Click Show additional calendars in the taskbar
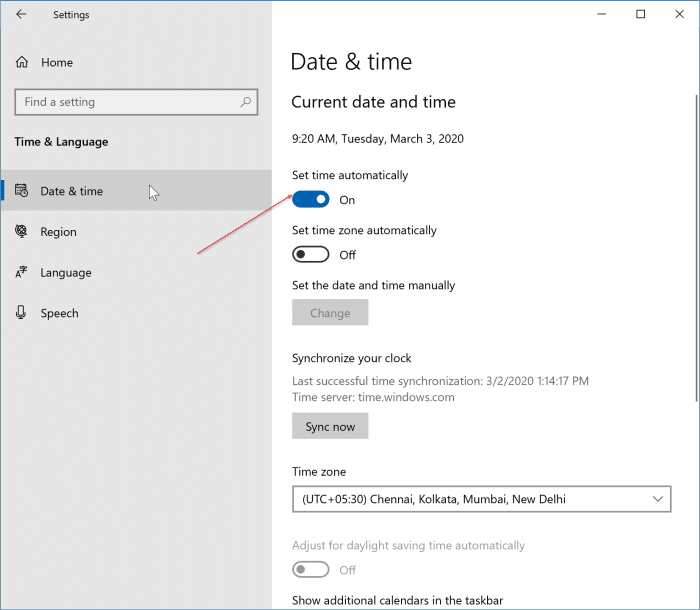Image resolution: width=700 pixels, height=610 pixels. click(x=397, y=601)
